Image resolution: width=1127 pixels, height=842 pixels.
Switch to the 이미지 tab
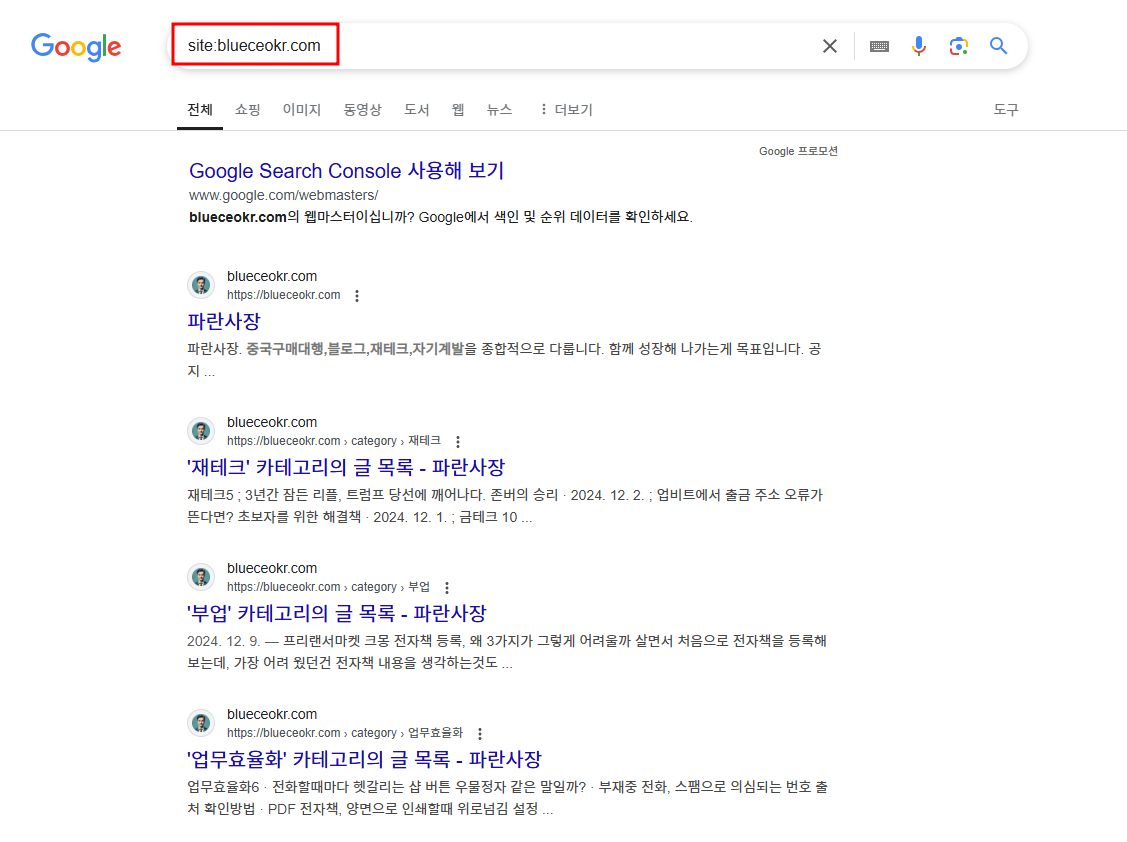click(x=301, y=109)
